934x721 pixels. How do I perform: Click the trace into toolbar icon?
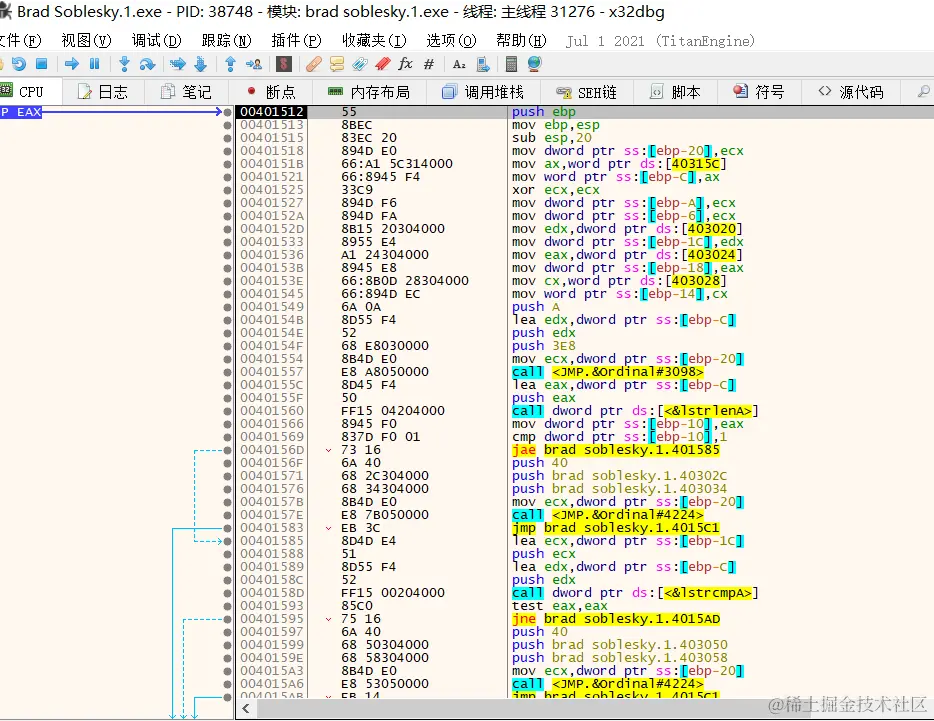click(178, 64)
